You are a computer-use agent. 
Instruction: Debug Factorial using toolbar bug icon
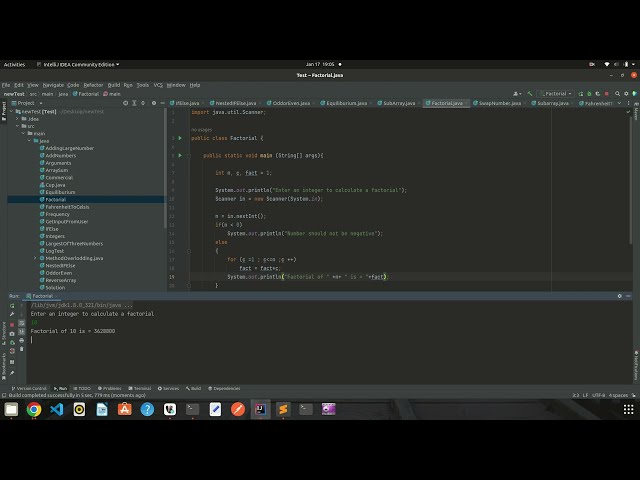589,93
